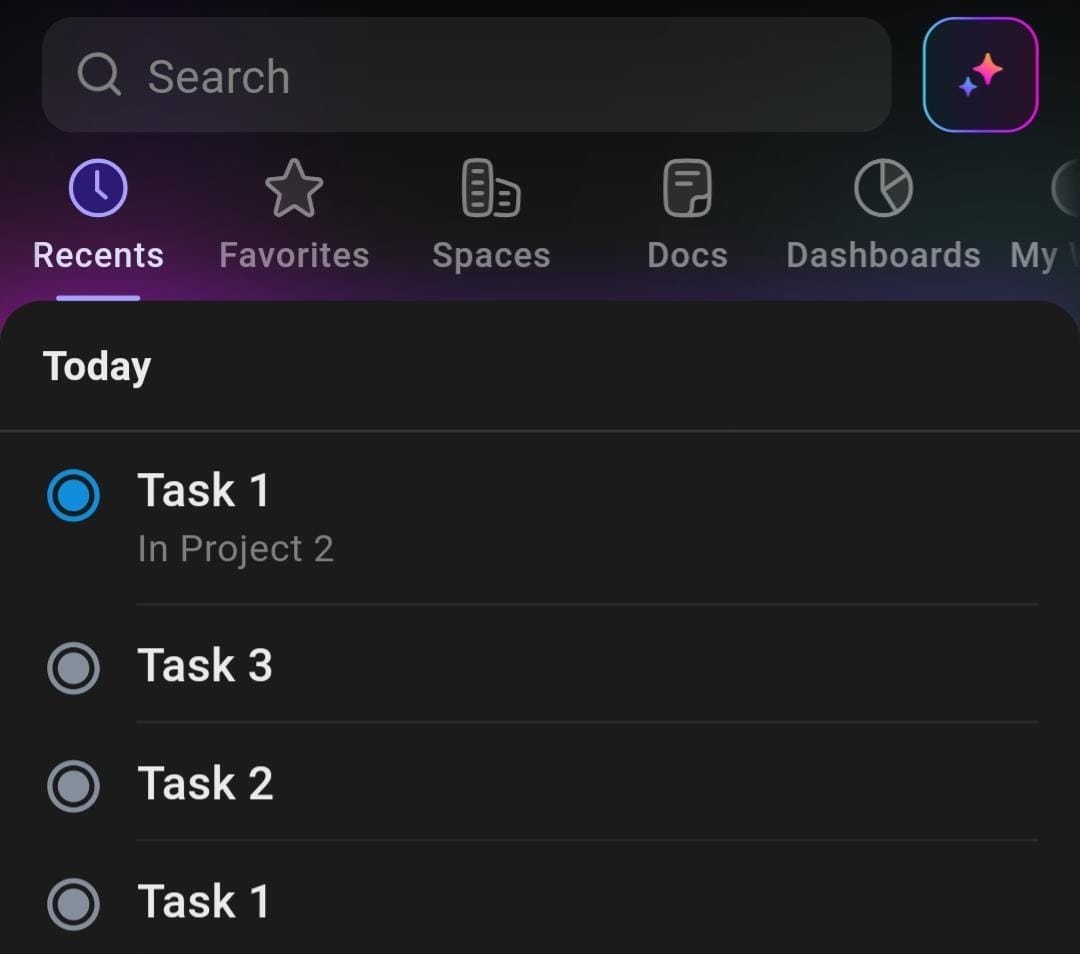Mark Task 3 via its status circle
1080x954 pixels.
tap(73, 668)
